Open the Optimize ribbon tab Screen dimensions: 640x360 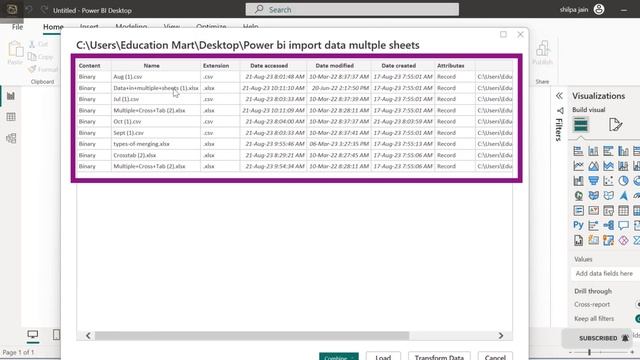click(211, 26)
